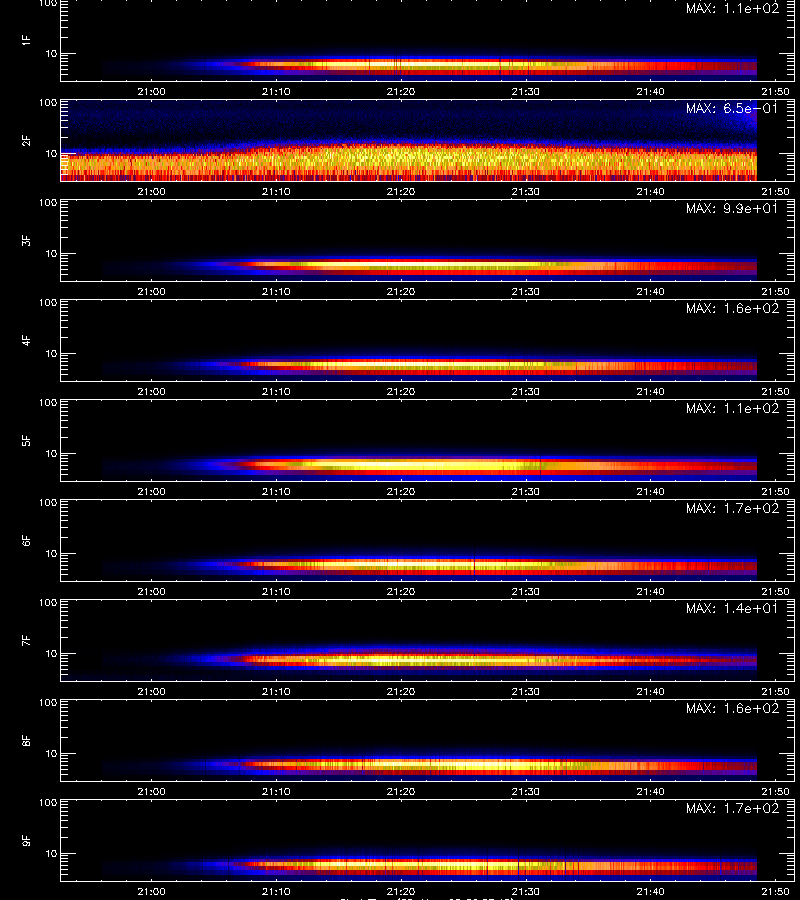Click the 21:40 tick label under 2F panel
This screenshot has height=900, width=800.
[x=650, y=192]
